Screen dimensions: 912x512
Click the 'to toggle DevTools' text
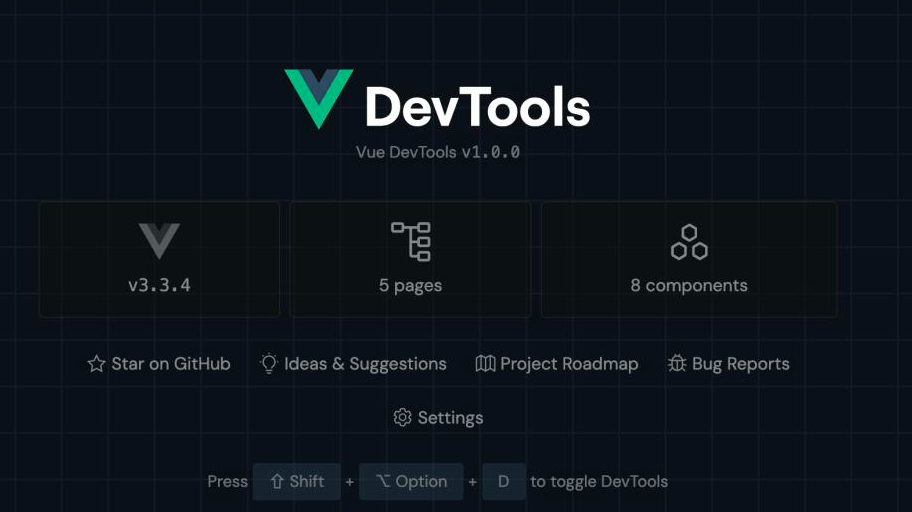pos(599,482)
